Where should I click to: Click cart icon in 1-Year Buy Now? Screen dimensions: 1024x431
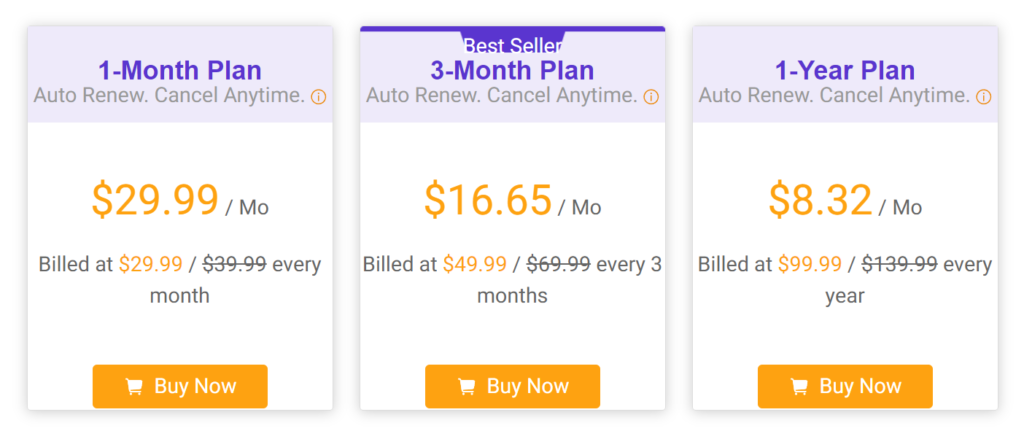799,387
